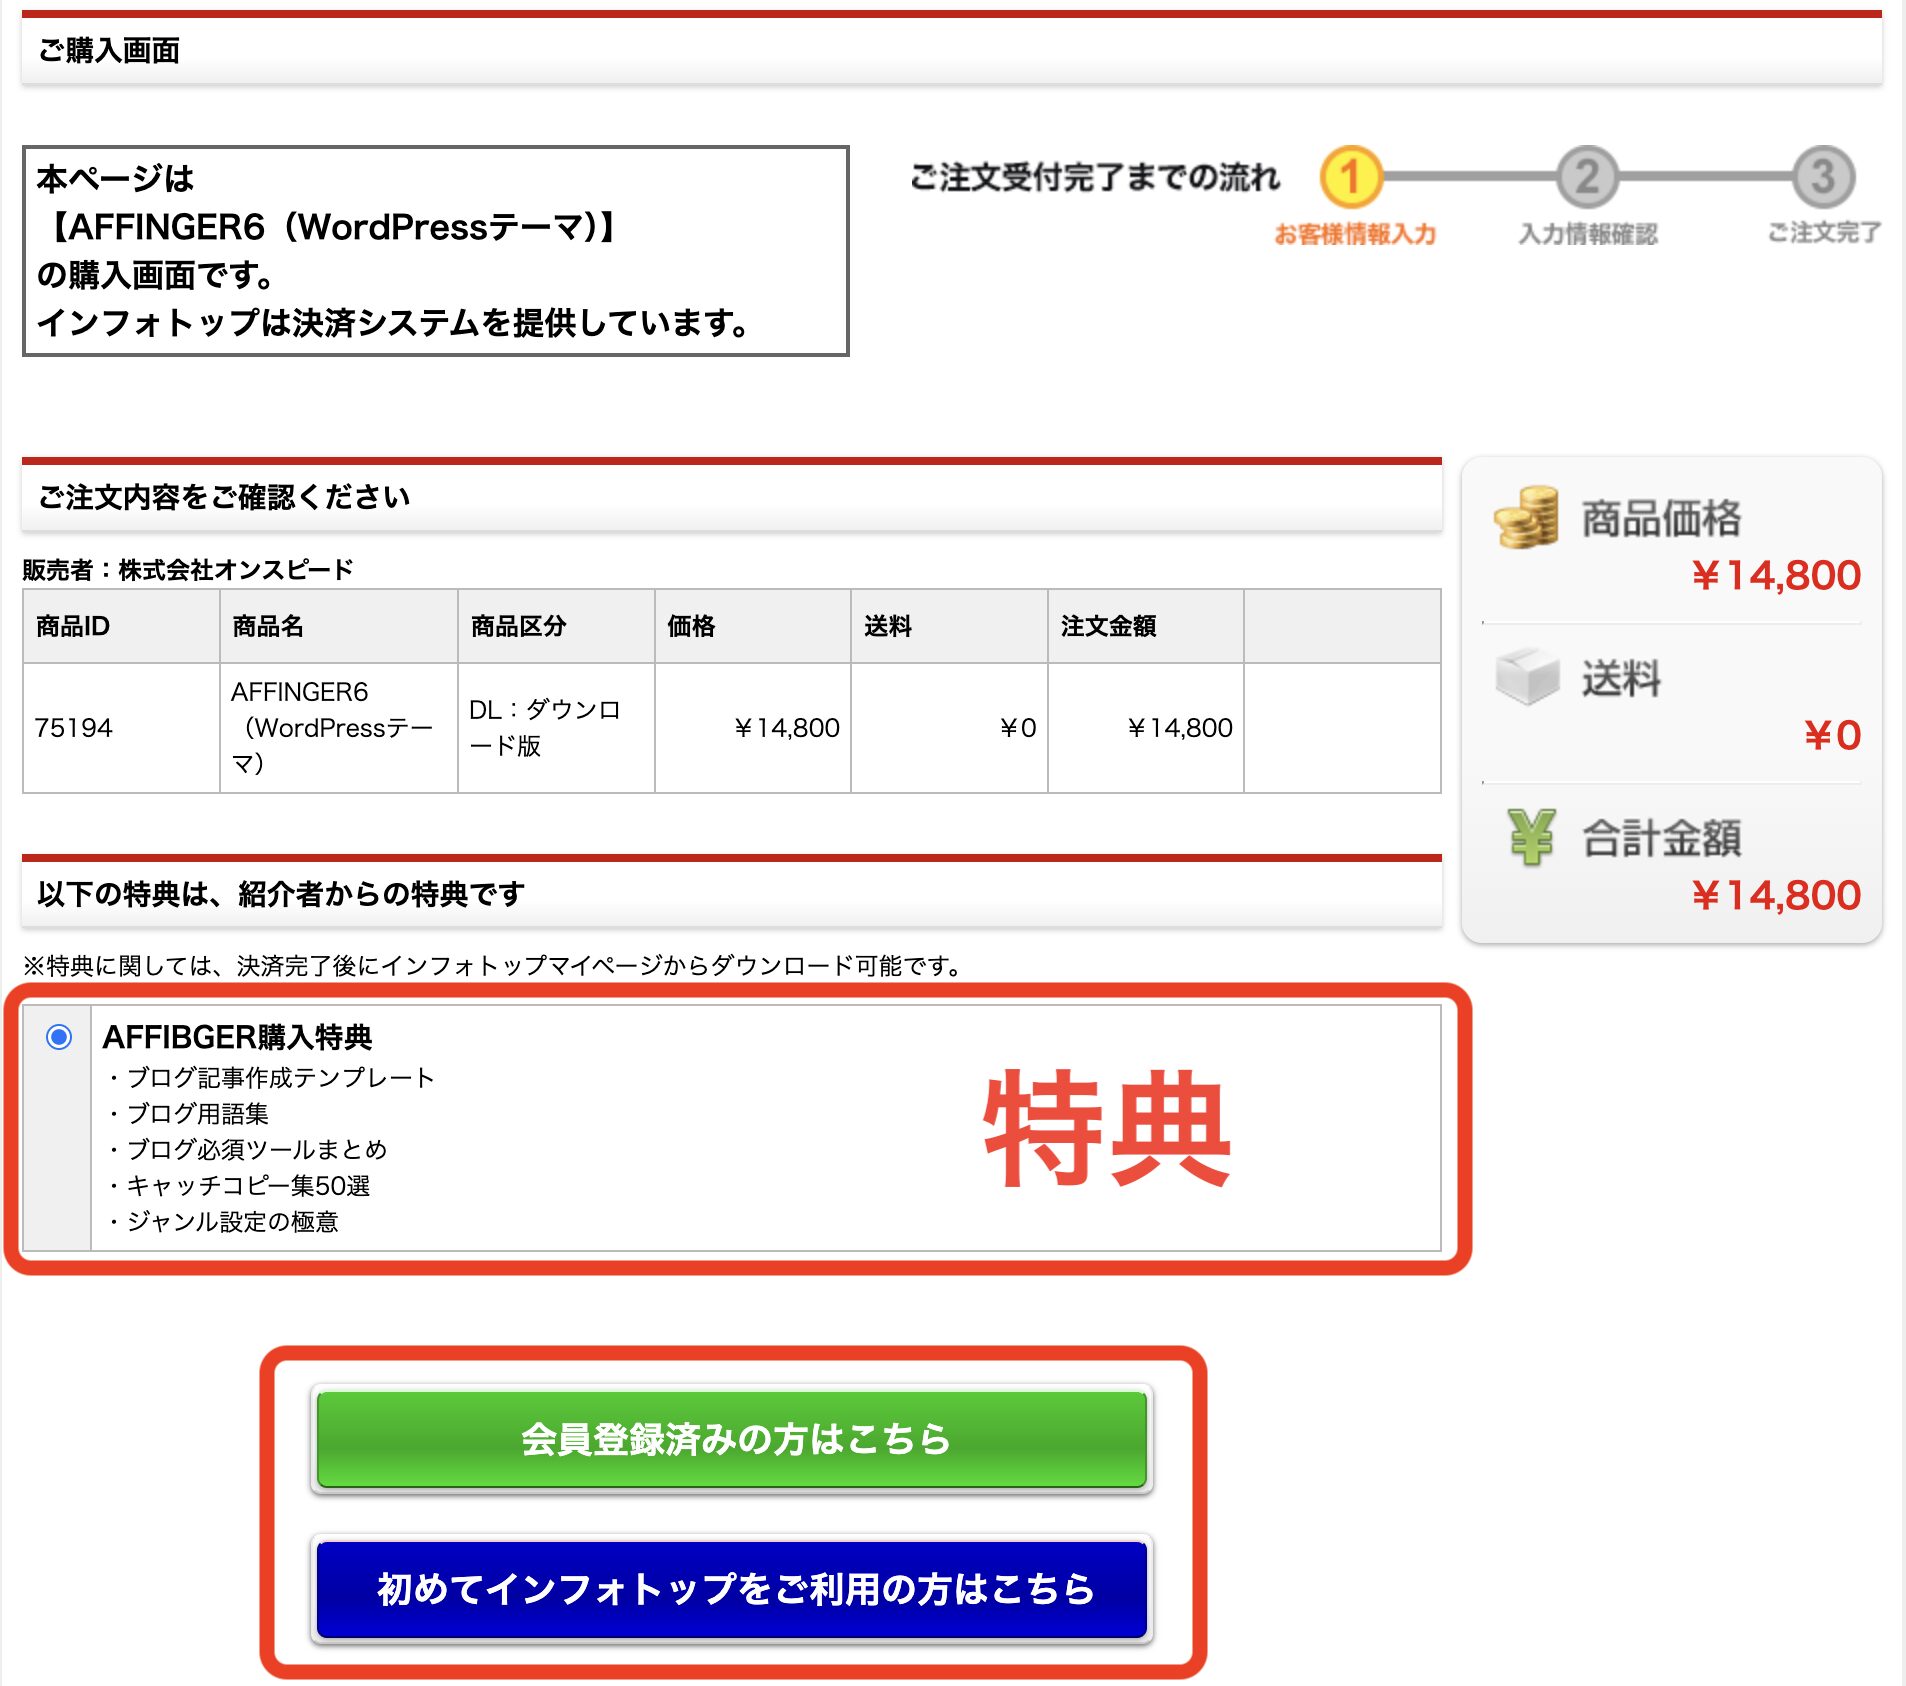Click the 送料 column header in the table

pyautogui.click(x=949, y=626)
